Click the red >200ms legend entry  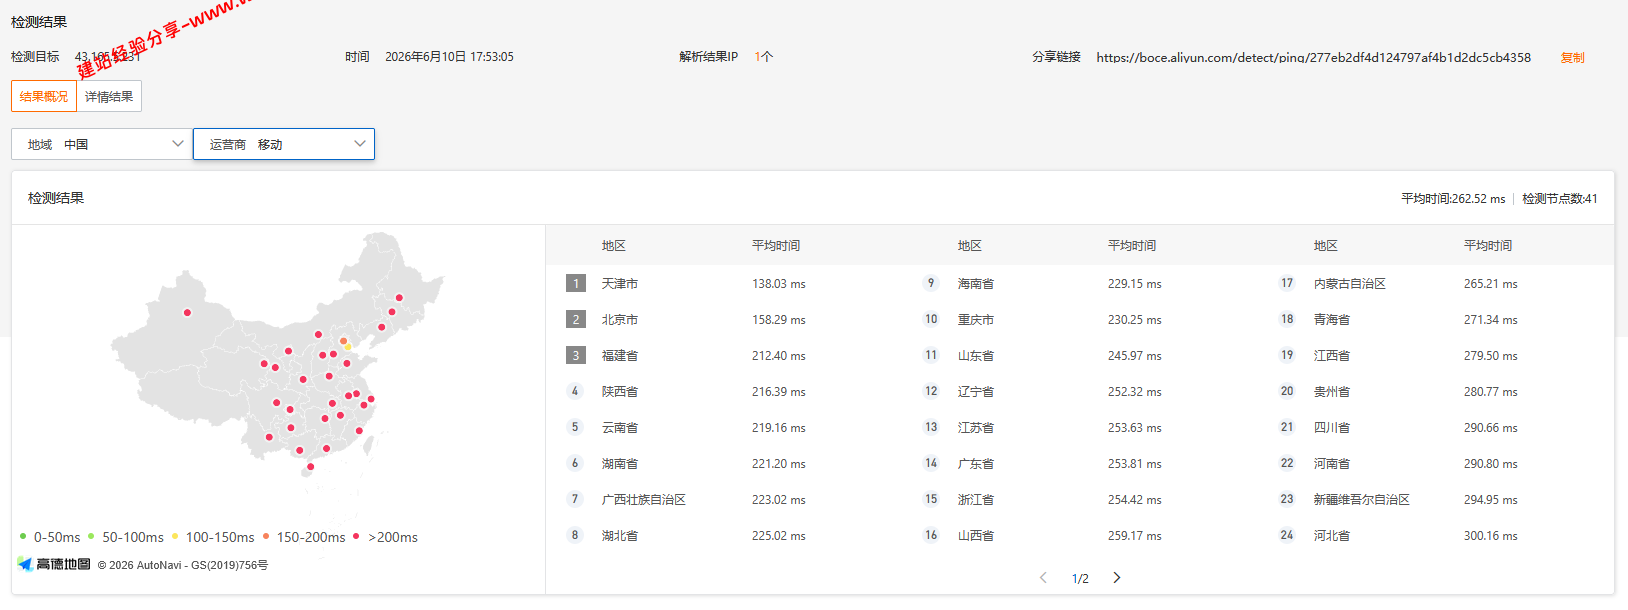pyautogui.click(x=385, y=537)
